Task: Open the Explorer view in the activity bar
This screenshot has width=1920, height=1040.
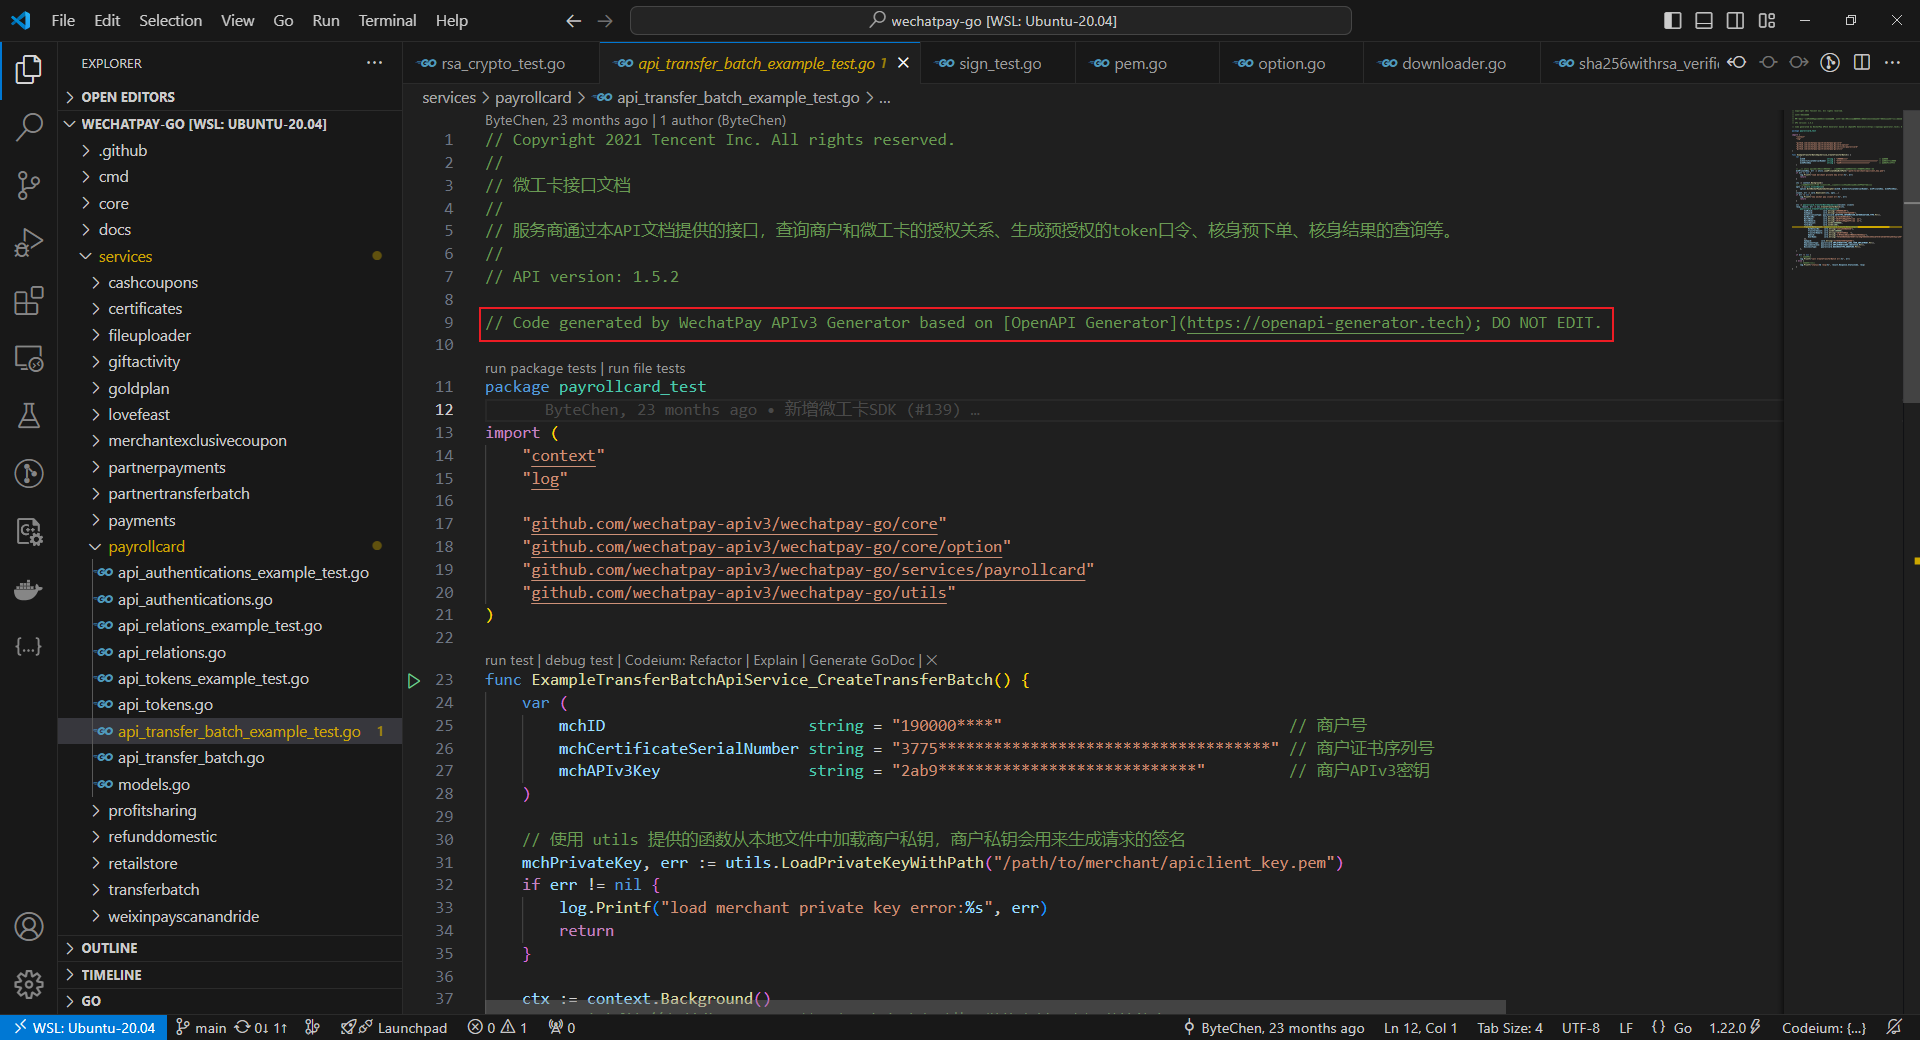Action: pyautogui.click(x=29, y=70)
